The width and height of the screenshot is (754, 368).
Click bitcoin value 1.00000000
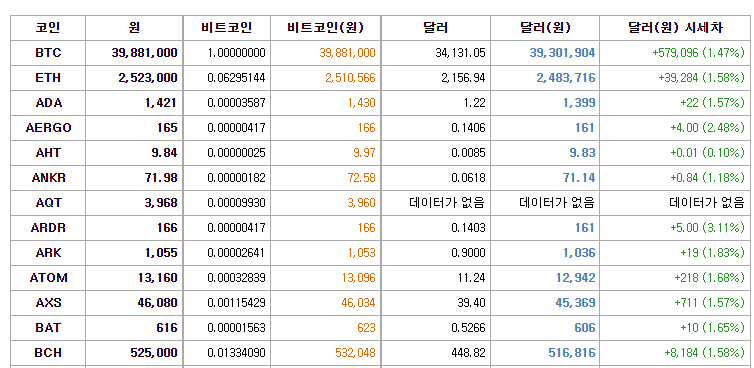236,53
